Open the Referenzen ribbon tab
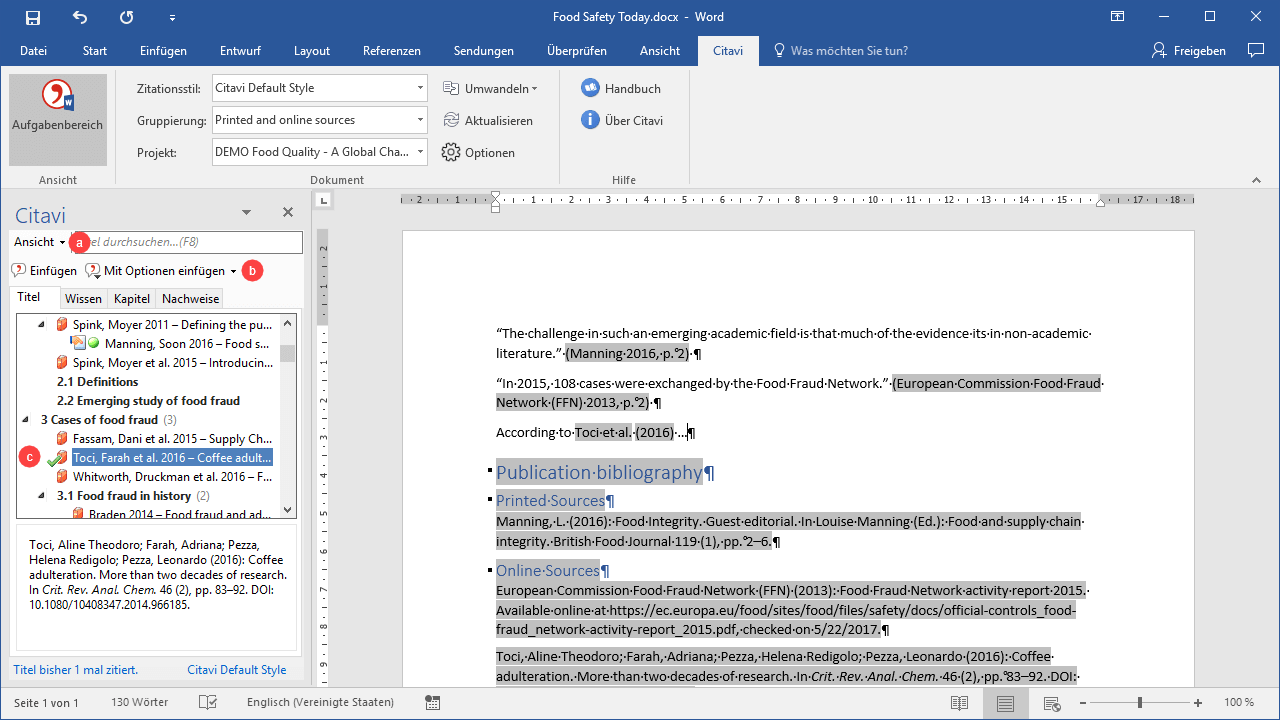The height and width of the screenshot is (720, 1280). pyautogui.click(x=391, y=51)
